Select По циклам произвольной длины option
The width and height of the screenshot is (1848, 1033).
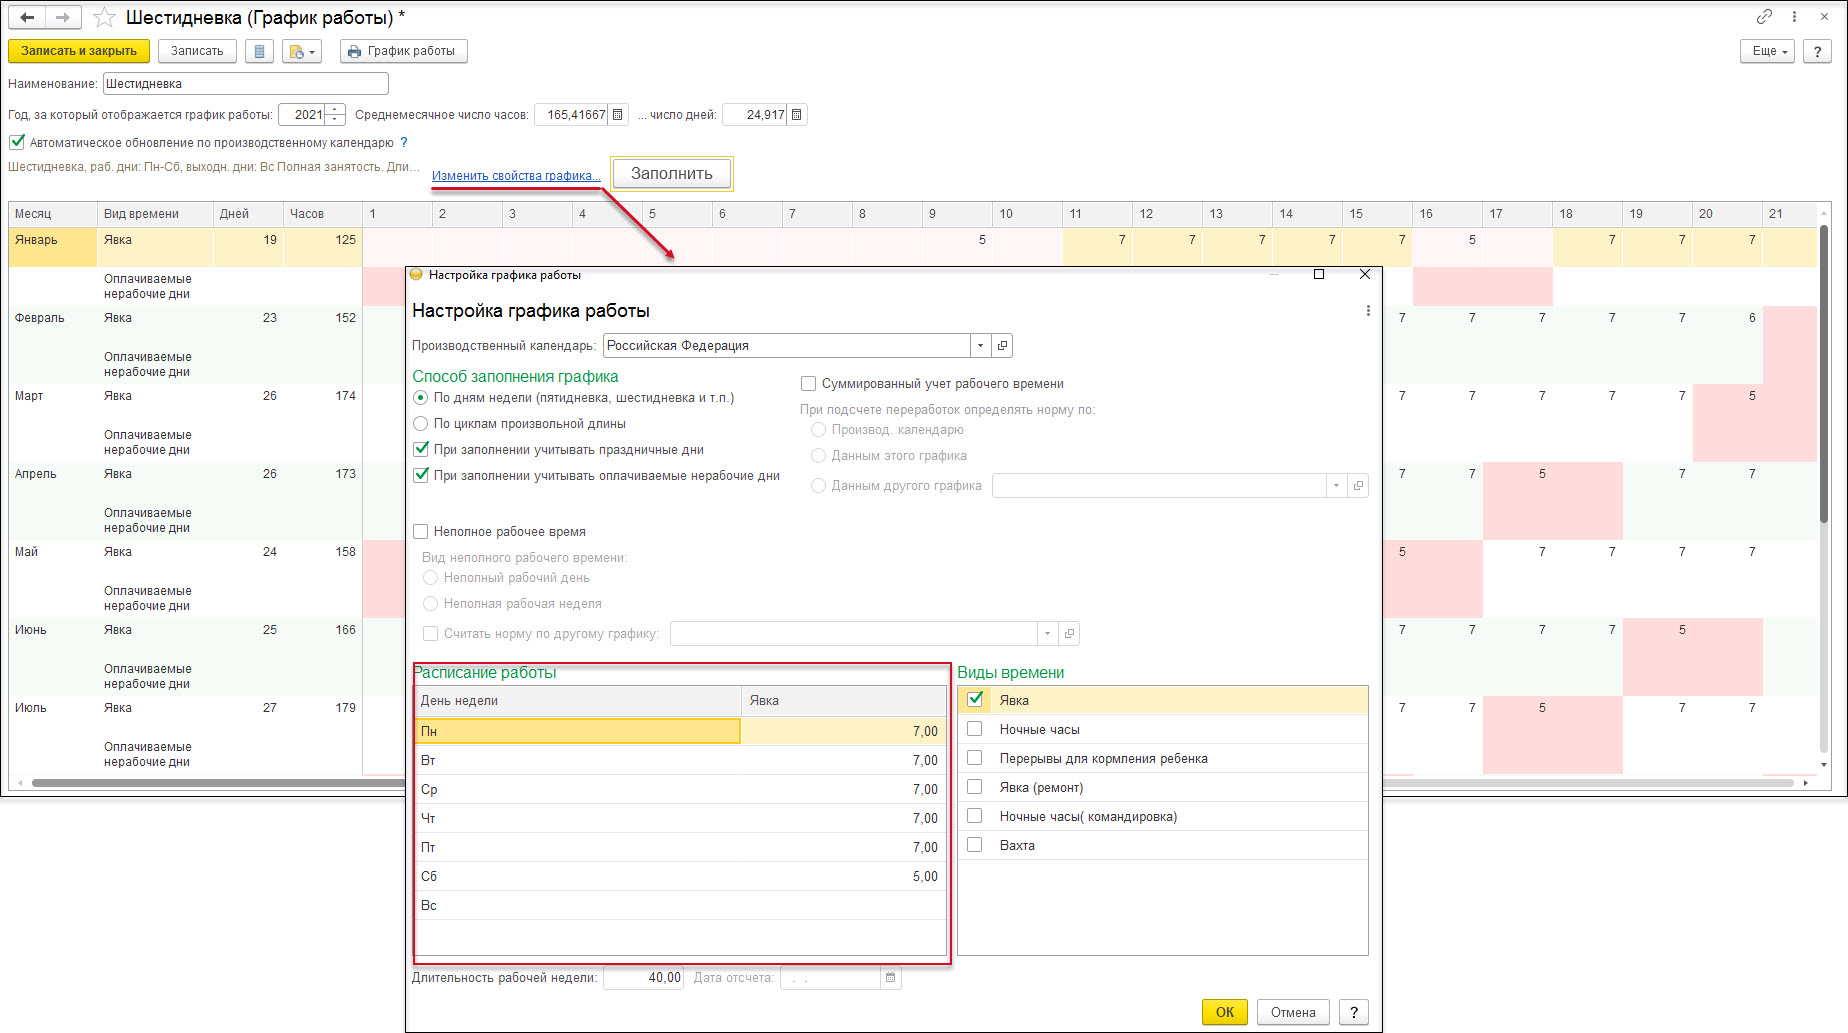coord(421,424)
